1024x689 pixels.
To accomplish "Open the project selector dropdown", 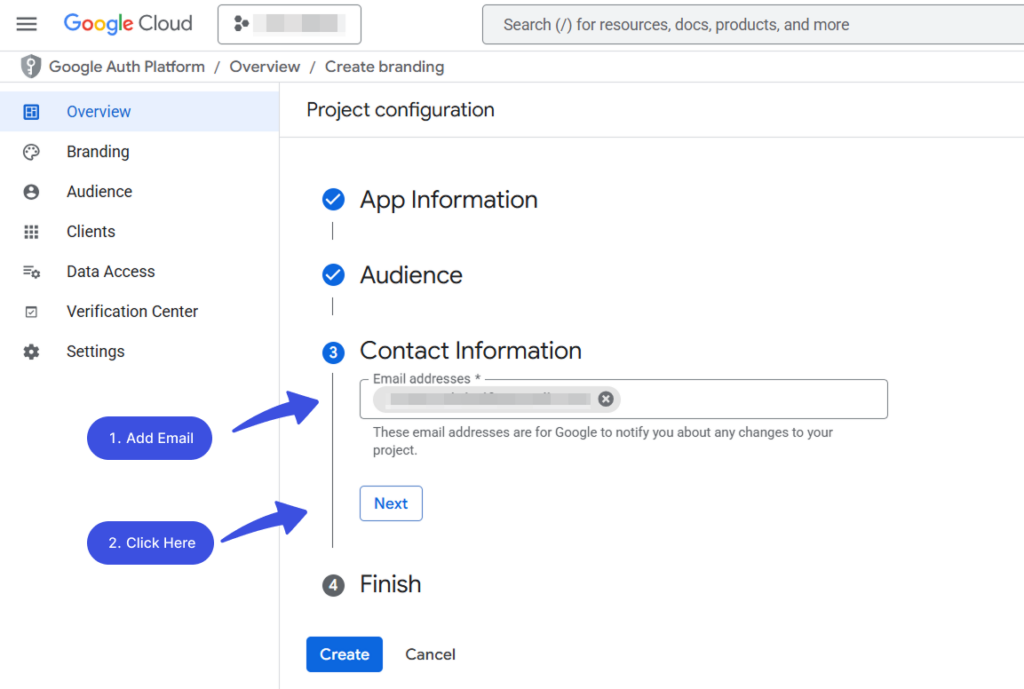I will (x=289, y=24).
